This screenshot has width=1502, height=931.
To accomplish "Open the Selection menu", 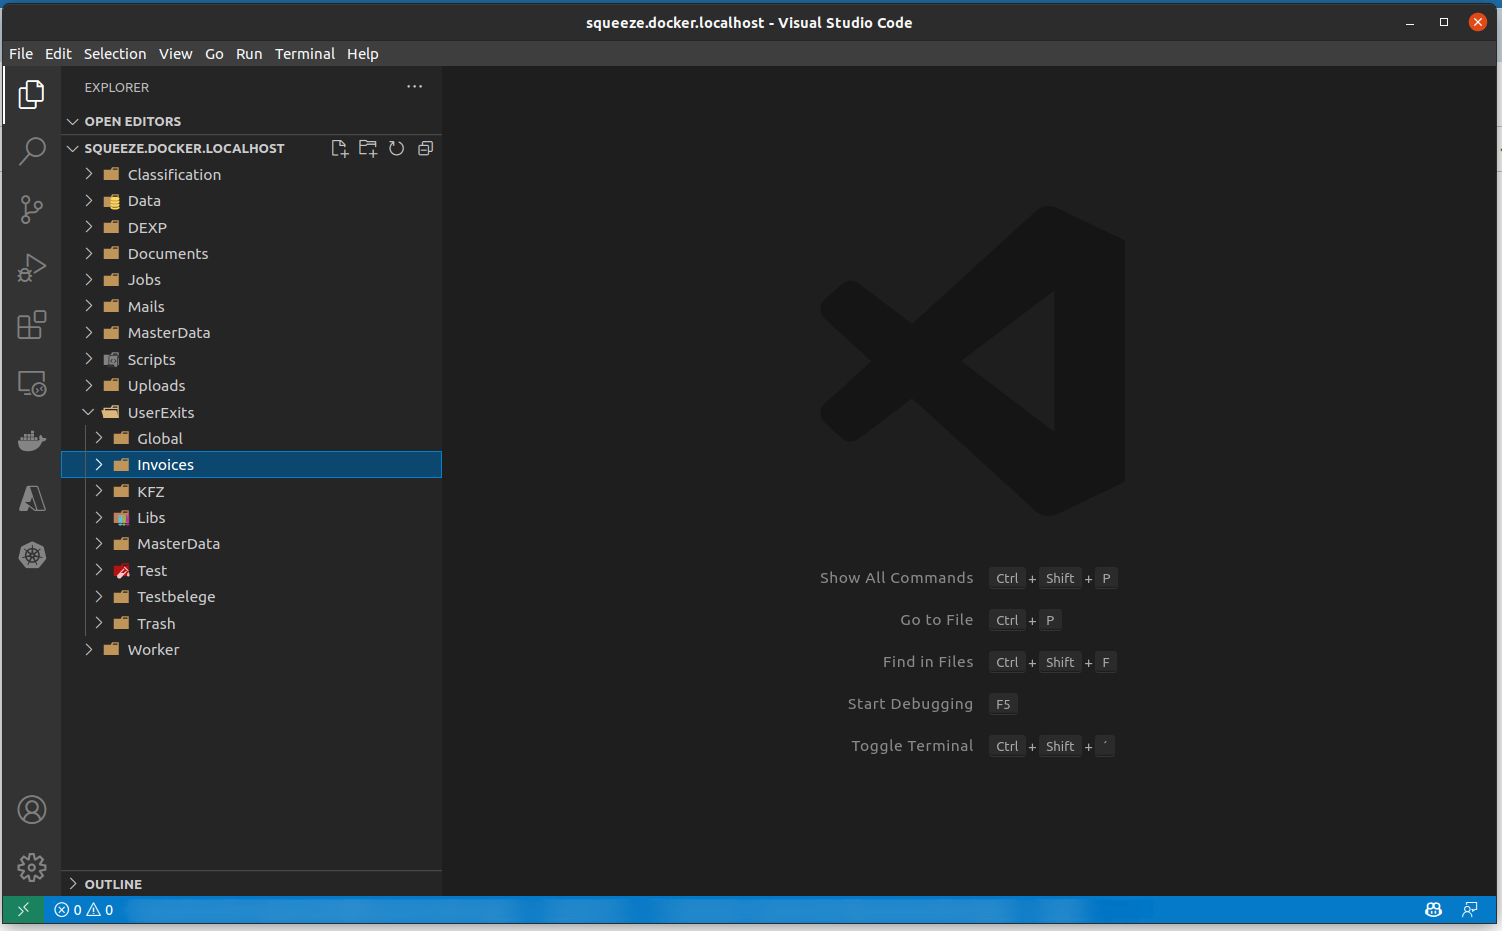I will coord(115,54).
